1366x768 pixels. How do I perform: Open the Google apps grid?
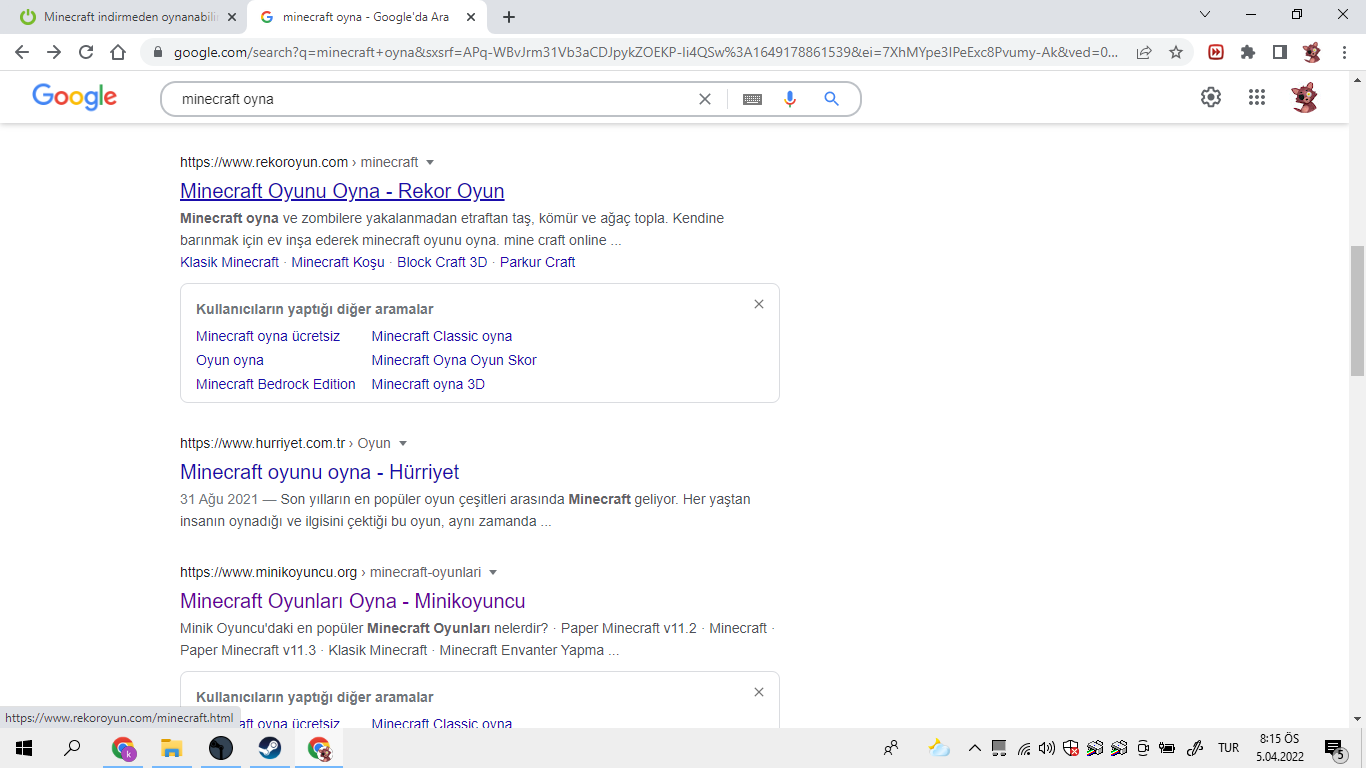(1257, 97)
